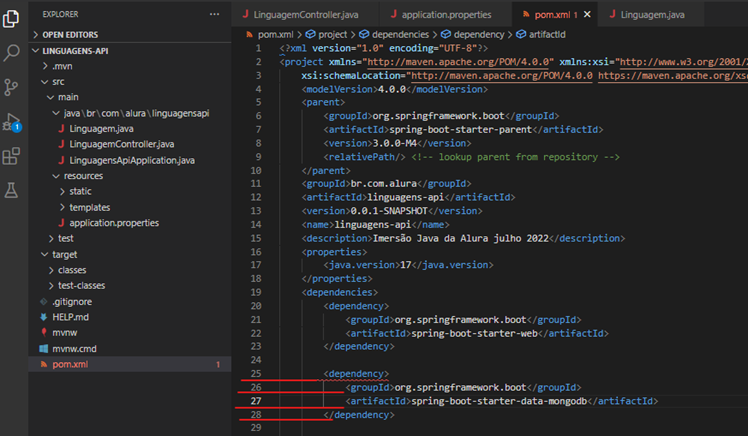Switch to the Linguagem.java tab
Viewport: 748px width, 436px height.
652,14
